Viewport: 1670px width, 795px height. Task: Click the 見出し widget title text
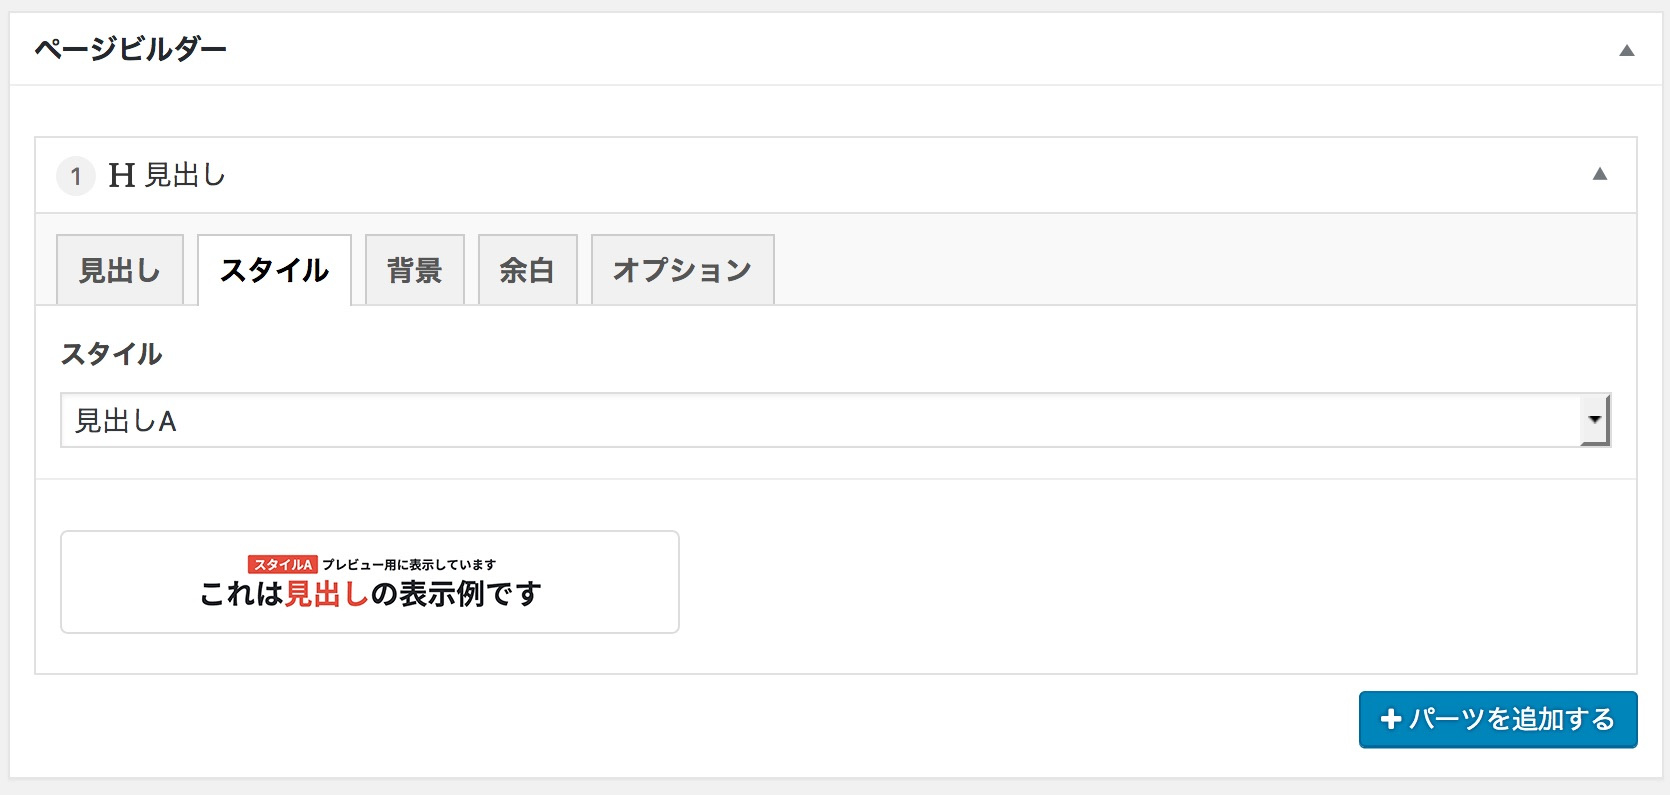186,176
